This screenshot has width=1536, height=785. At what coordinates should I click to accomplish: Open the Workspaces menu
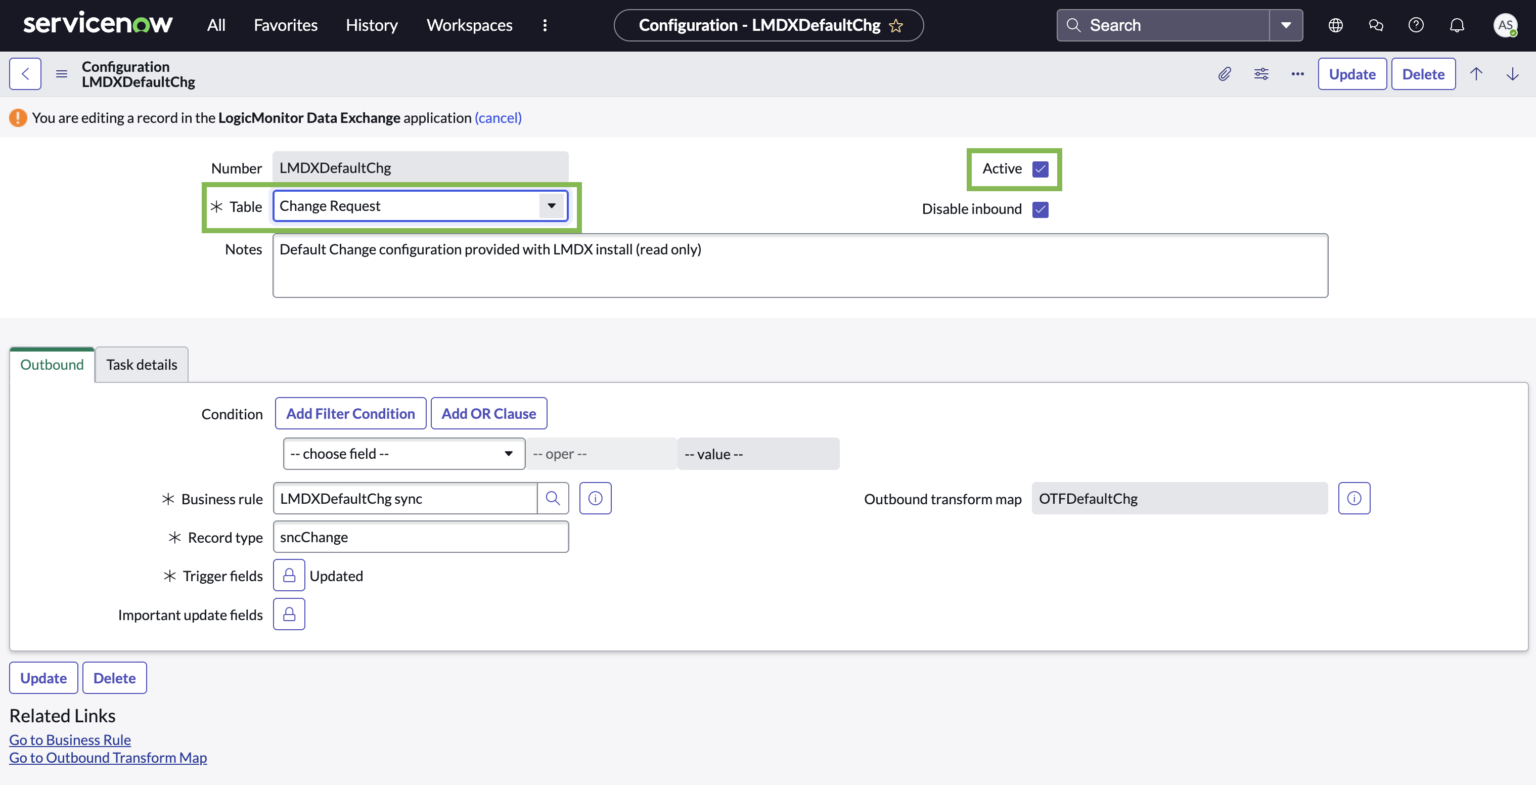470,25
